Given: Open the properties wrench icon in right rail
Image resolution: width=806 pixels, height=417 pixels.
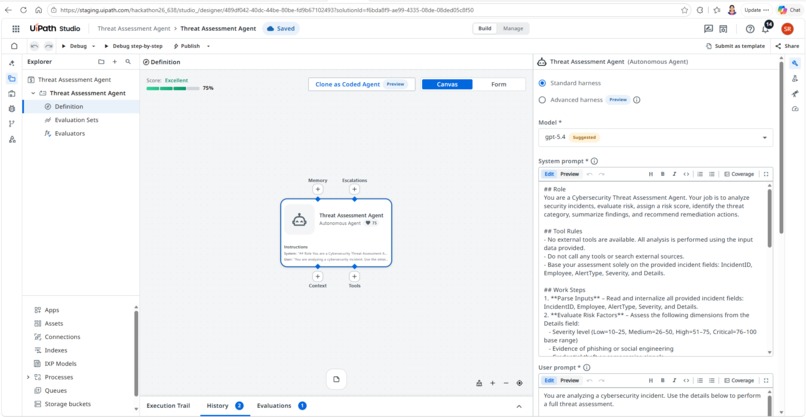Looking at the screenshot, I should [x=795, y=63].
